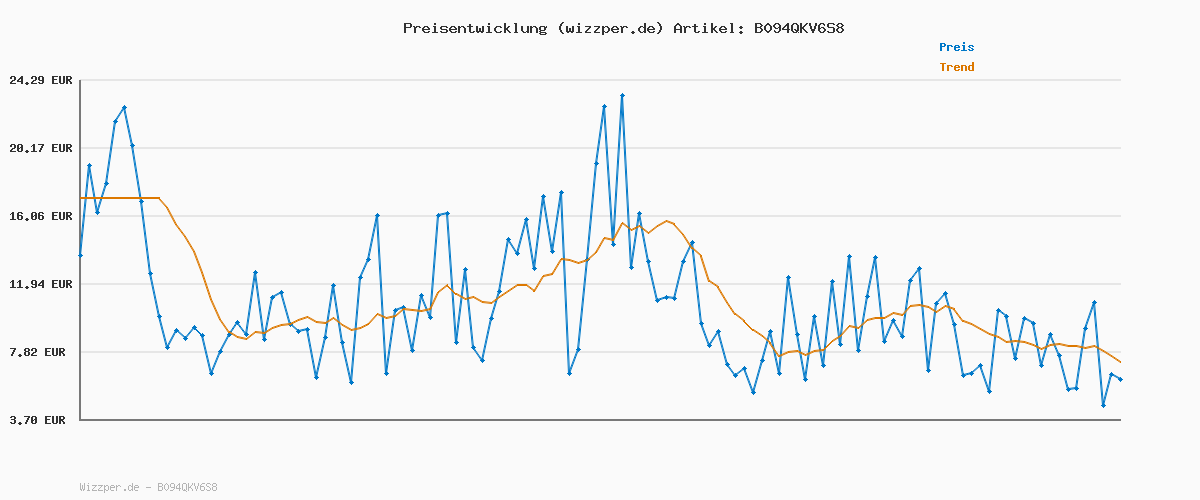Click the 7.82 EUR axis label
Viewport: 1200px width, 500px height.
(41, 352)
